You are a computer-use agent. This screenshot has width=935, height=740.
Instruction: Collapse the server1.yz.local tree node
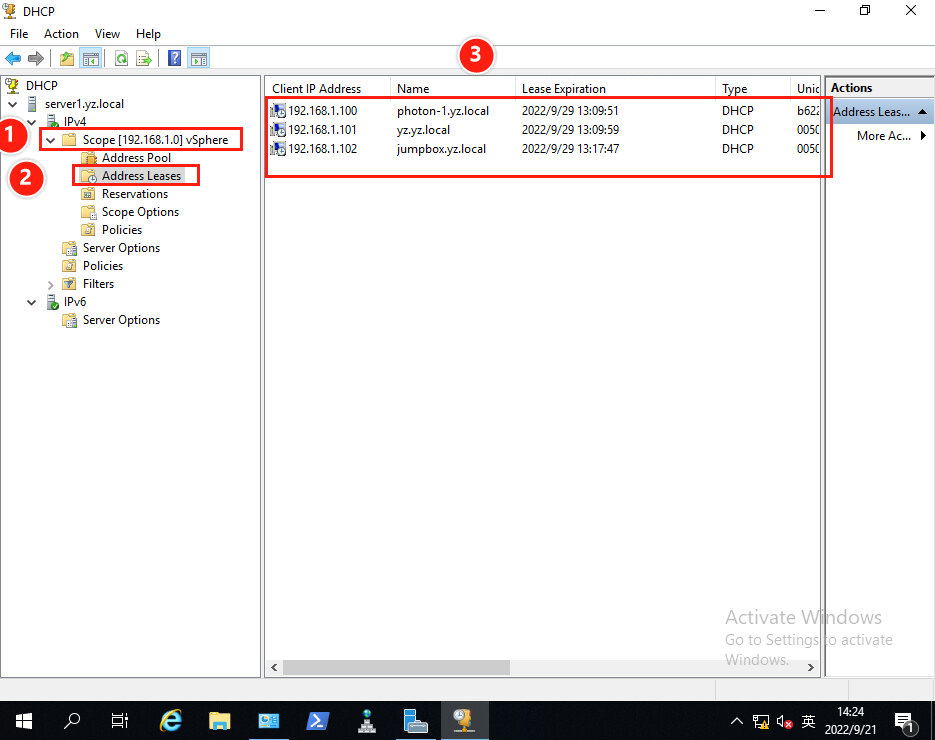[x=13, y=104]
